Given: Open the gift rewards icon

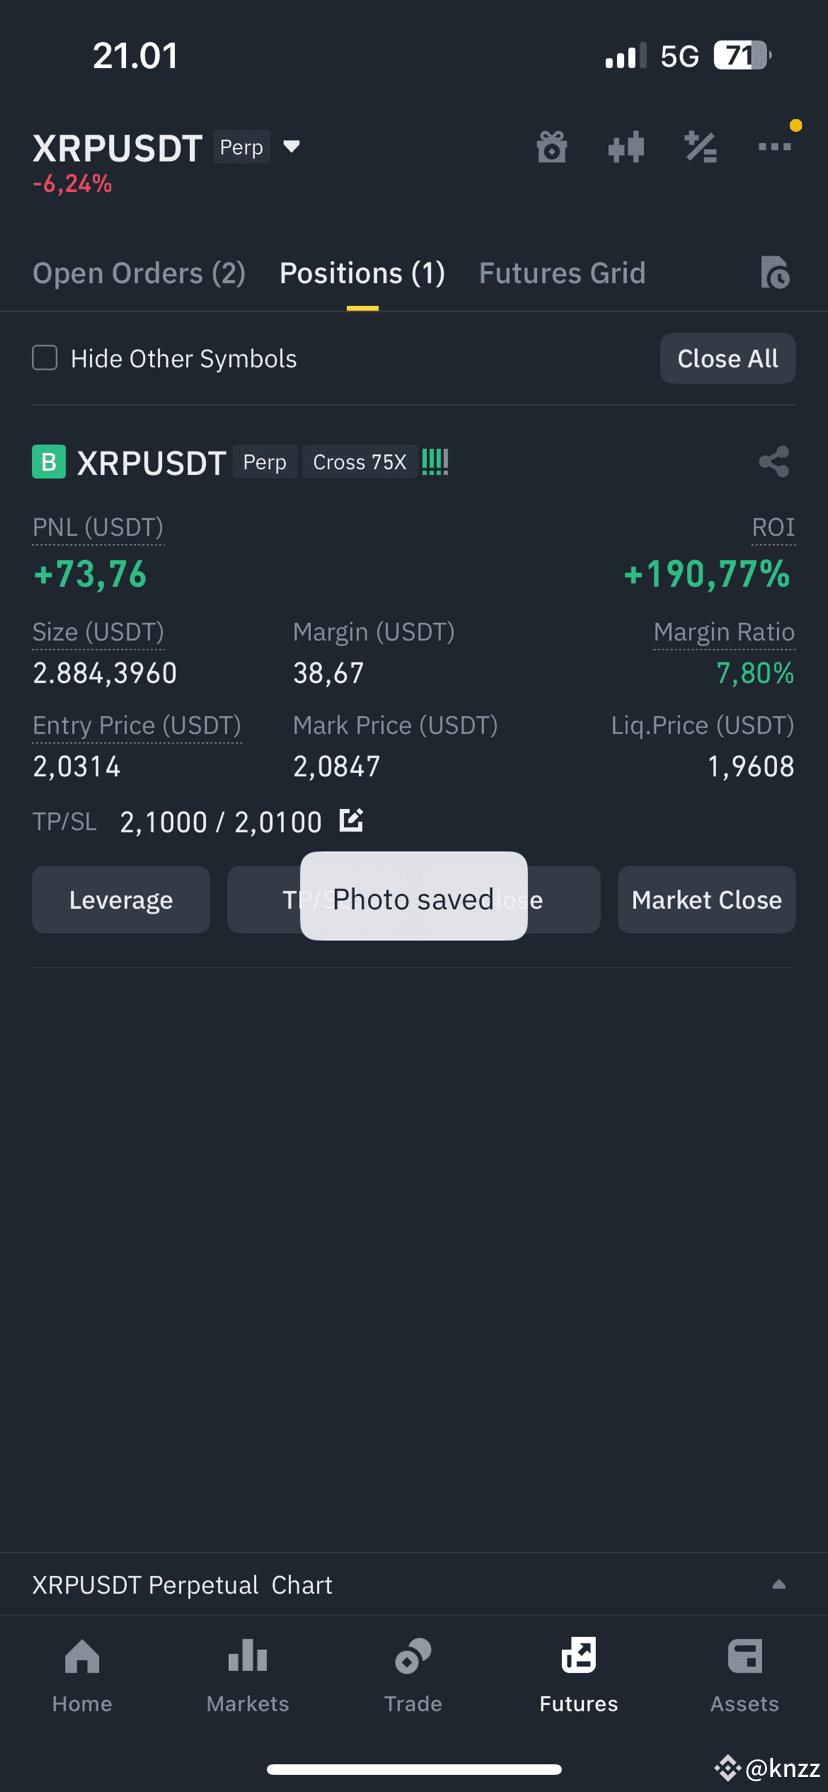Looking at the screenshot, I should [x=552, y=147].
